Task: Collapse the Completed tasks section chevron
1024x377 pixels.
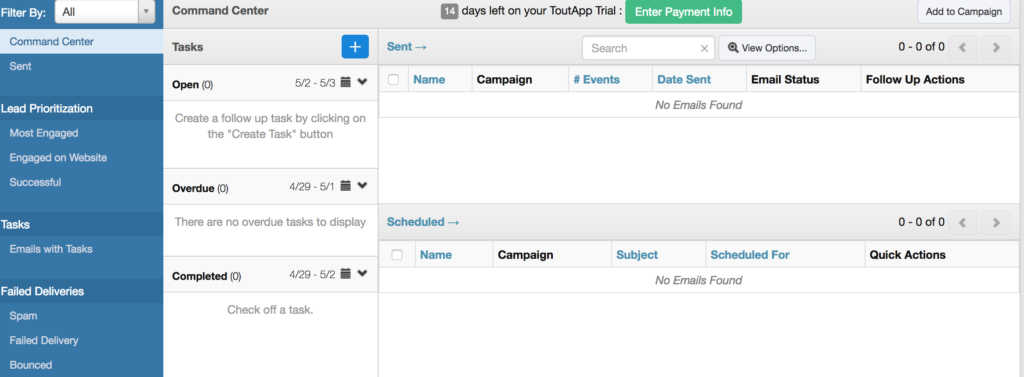Action: tap(362, 274)
